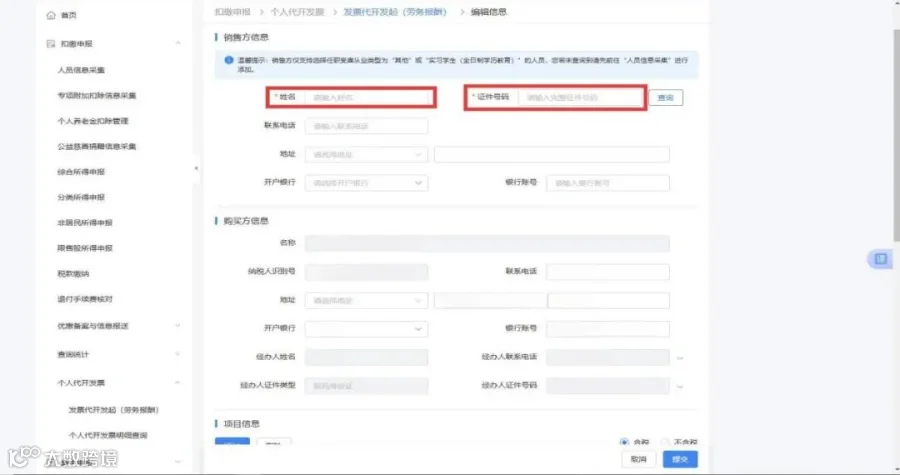The width and height of the screenshot is (900, 475).
Task: Click the home icon next to 首页
Action: coord(51,15)
